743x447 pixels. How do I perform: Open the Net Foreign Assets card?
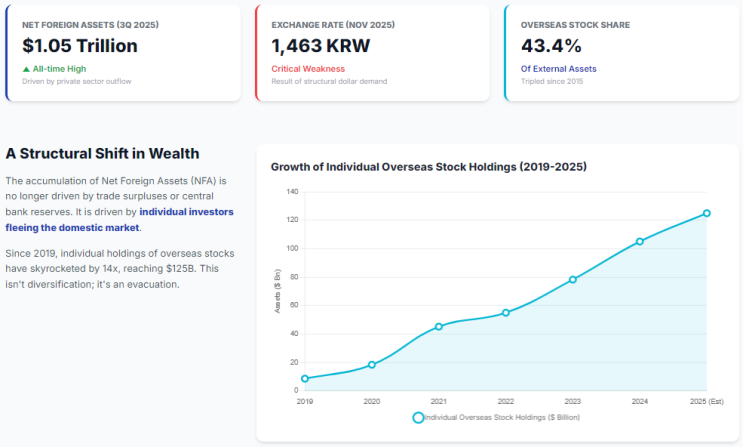tap(123, 53)
